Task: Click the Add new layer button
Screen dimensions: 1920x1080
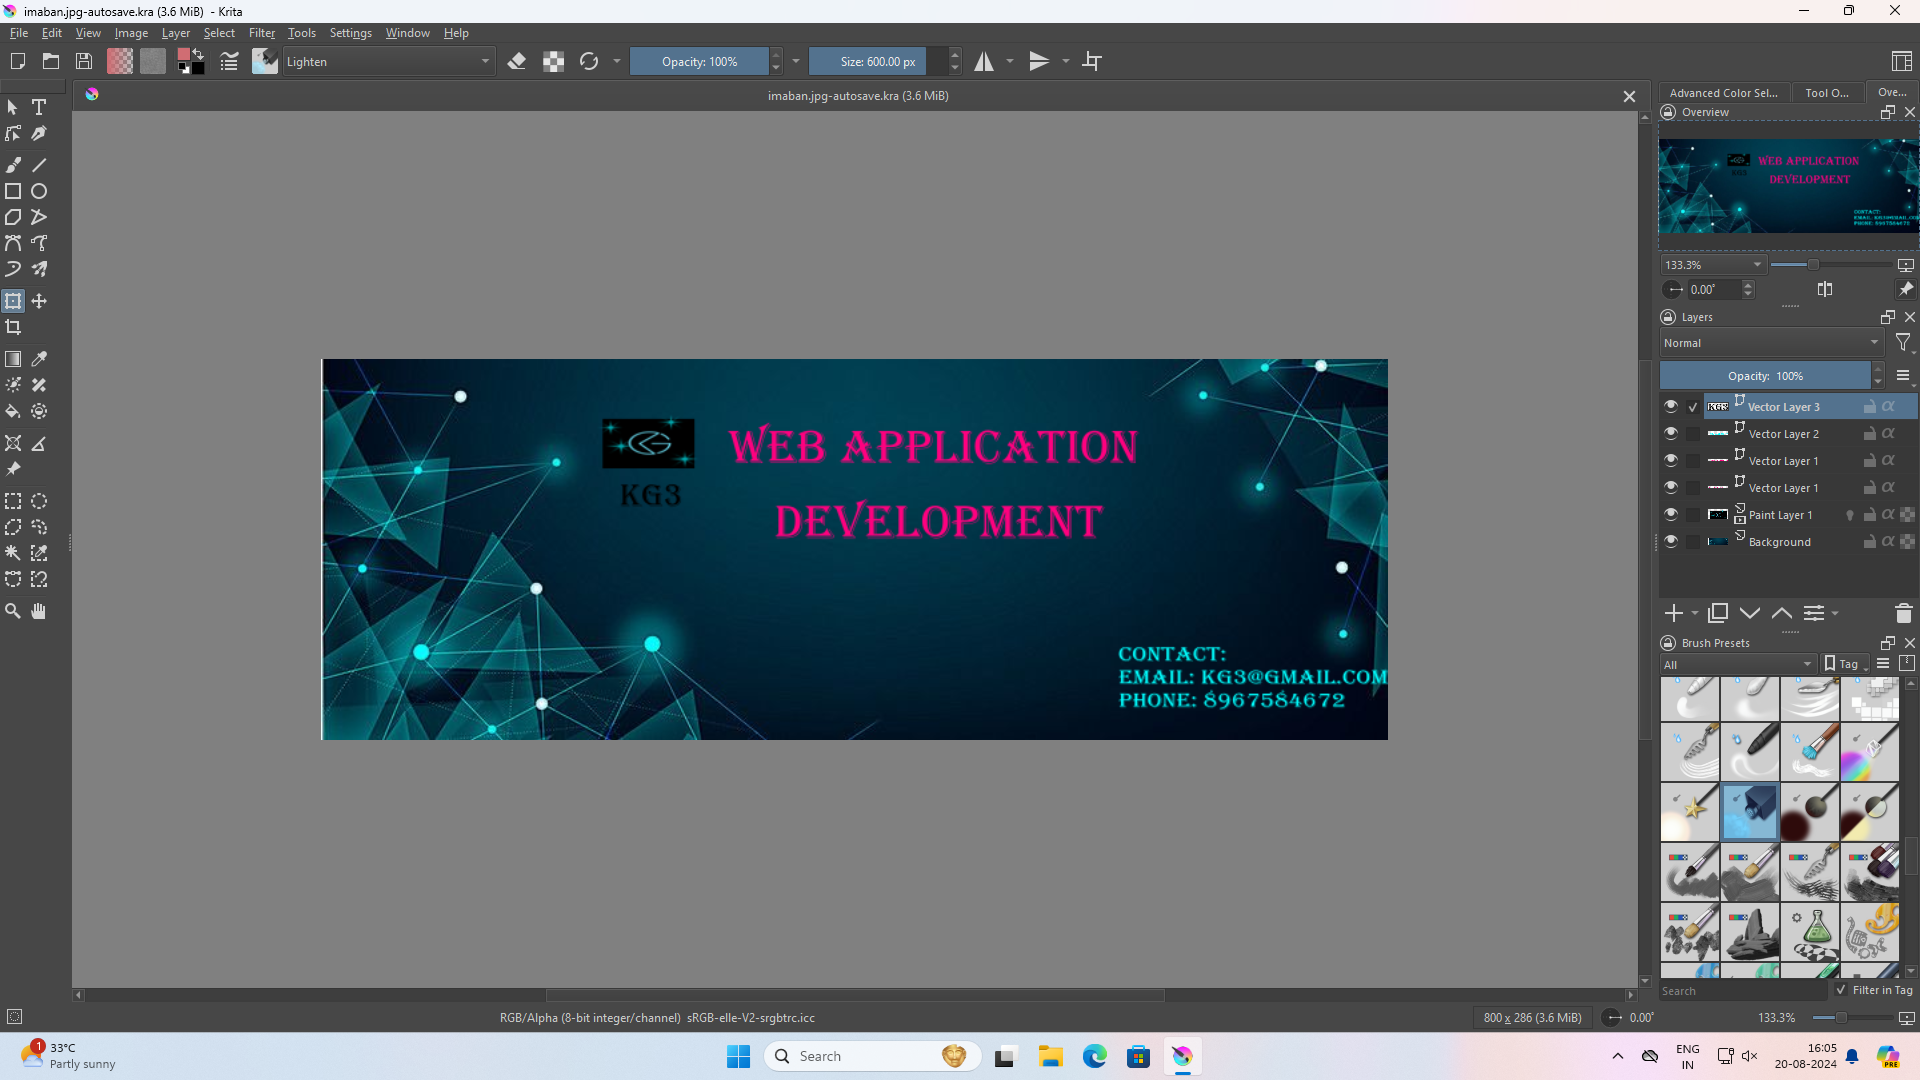Action: click(1673, 613)
